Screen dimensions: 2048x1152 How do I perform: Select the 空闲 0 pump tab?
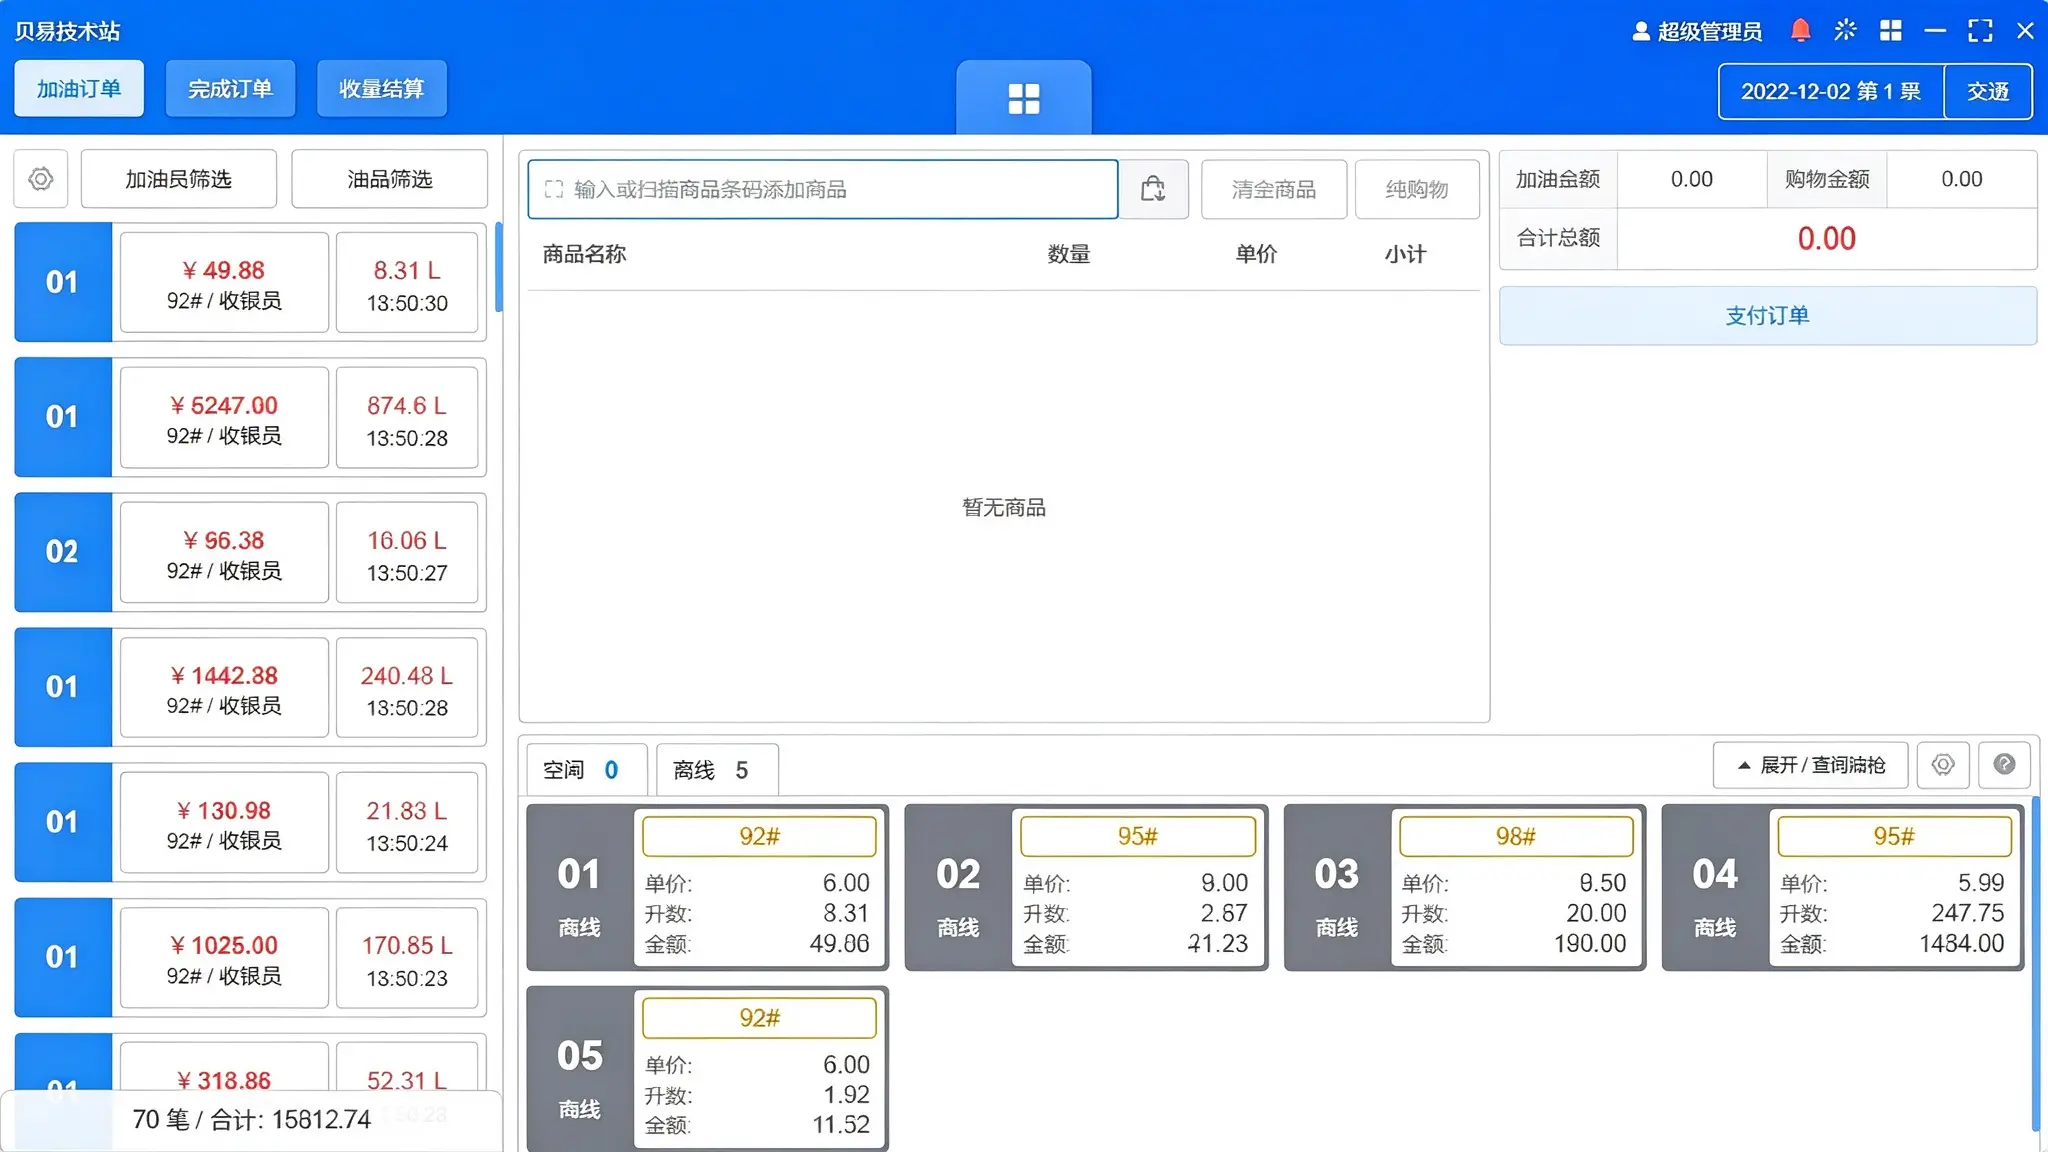coord(586,770)
